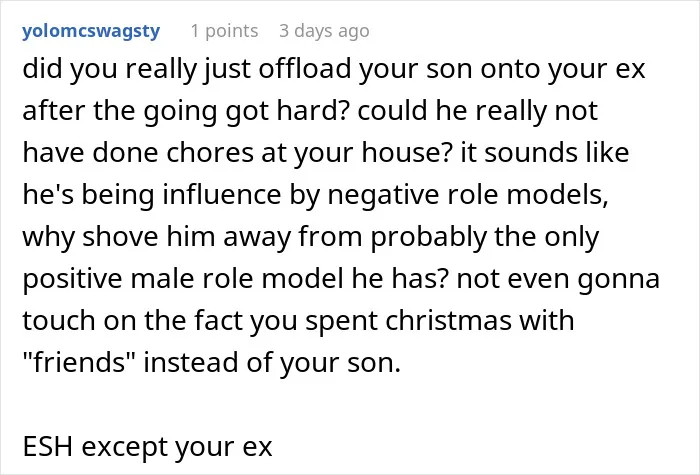Click the phrase "instead of your son."

point(272,362)
